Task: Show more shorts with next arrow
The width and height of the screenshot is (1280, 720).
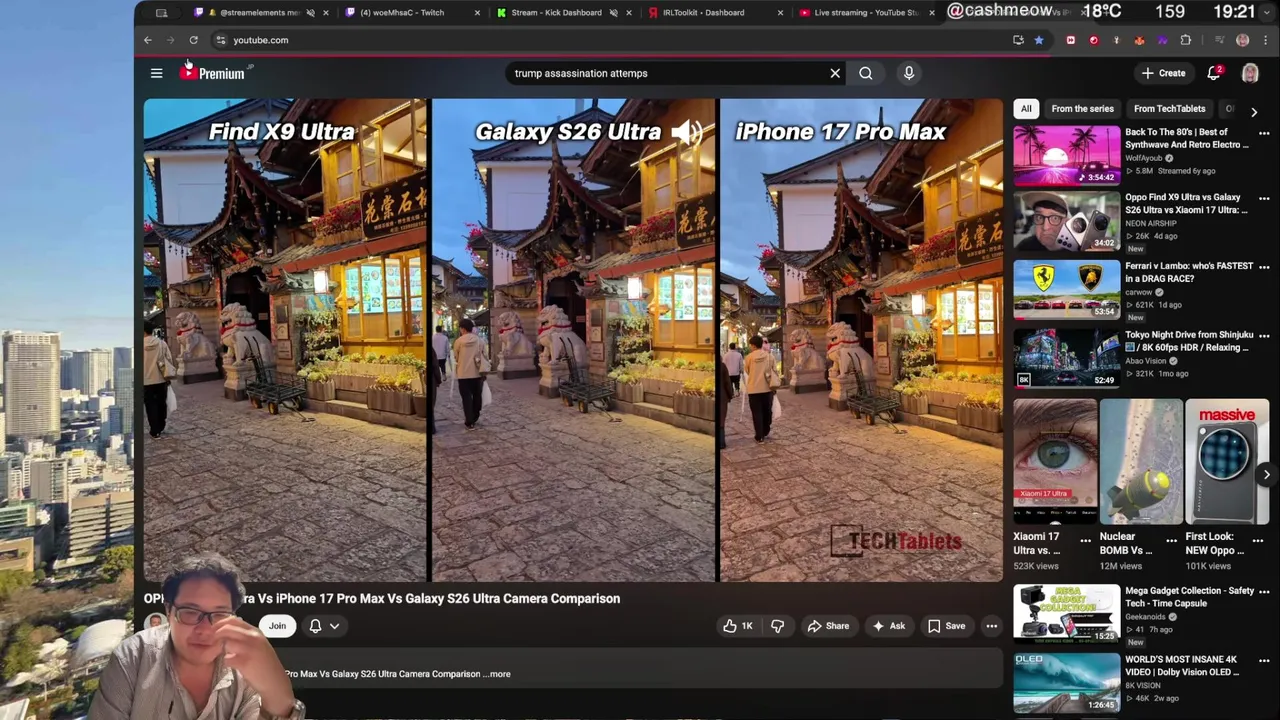Action: 1266,475
